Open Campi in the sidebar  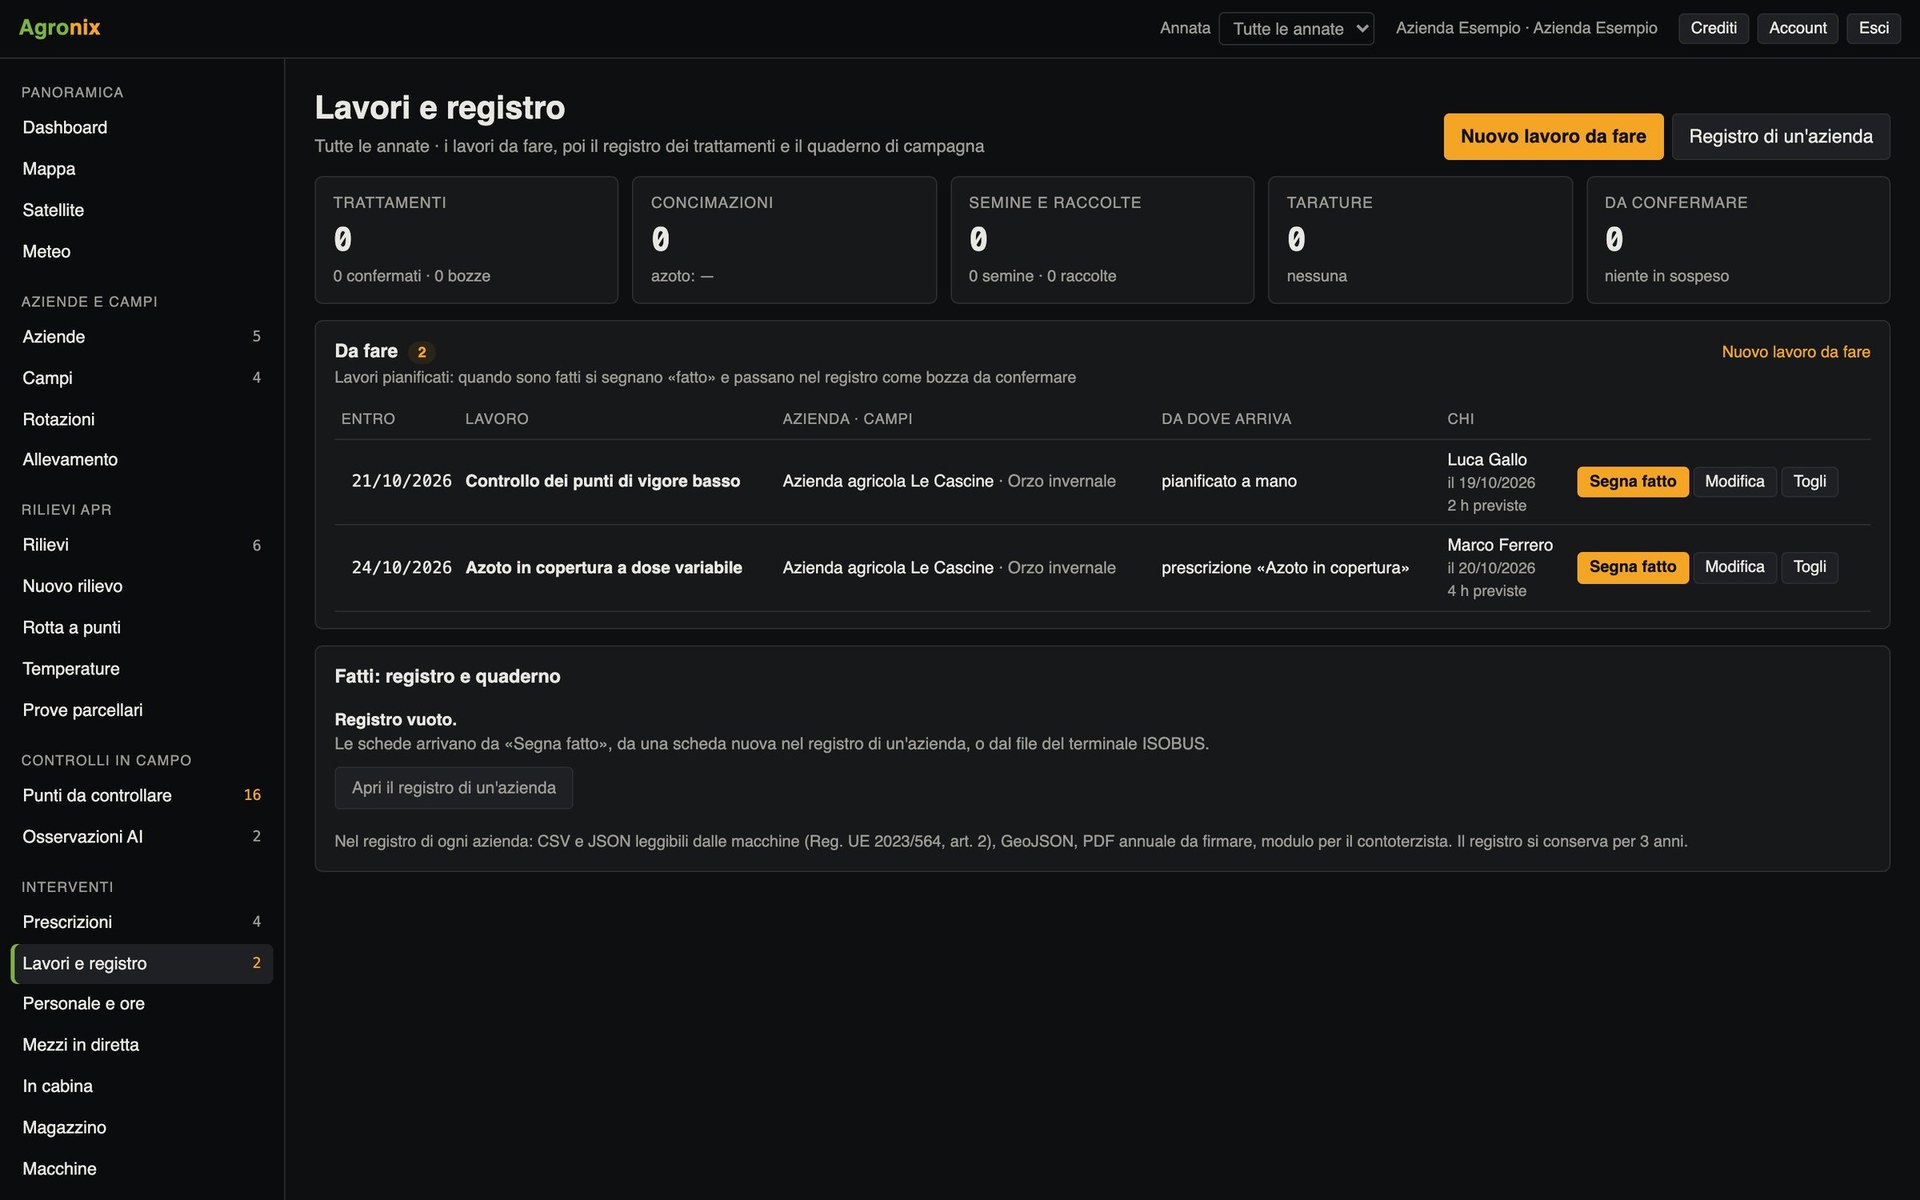tap(142, 378)
